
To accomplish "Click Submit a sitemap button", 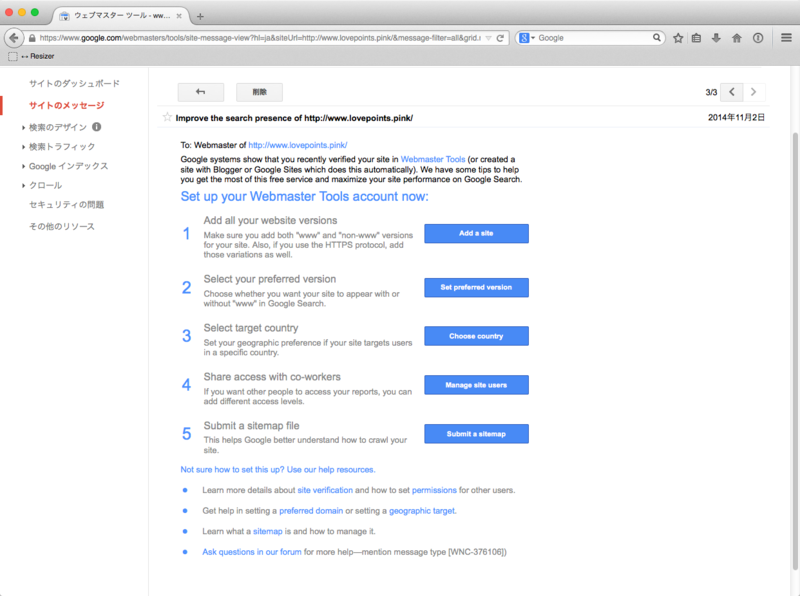I will pyautogui.click(x=477, y=434).
